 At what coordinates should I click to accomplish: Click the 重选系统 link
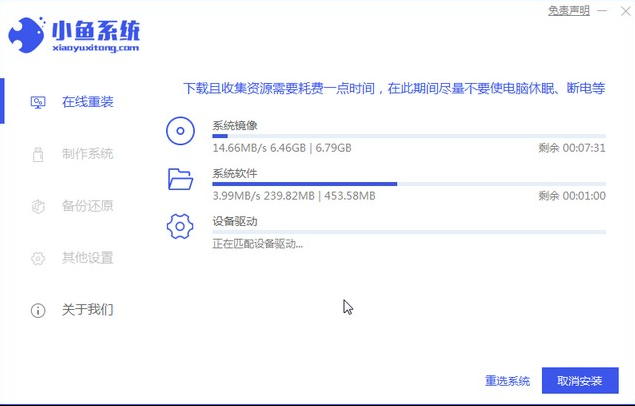(507, 381)
